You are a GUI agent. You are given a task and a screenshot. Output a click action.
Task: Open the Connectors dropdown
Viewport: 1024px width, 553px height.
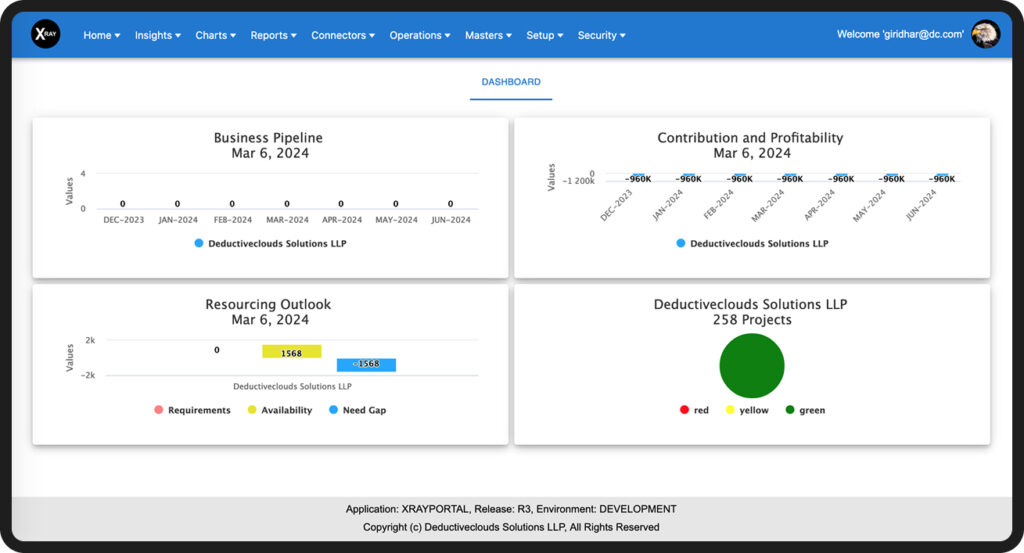click(343, 35)
